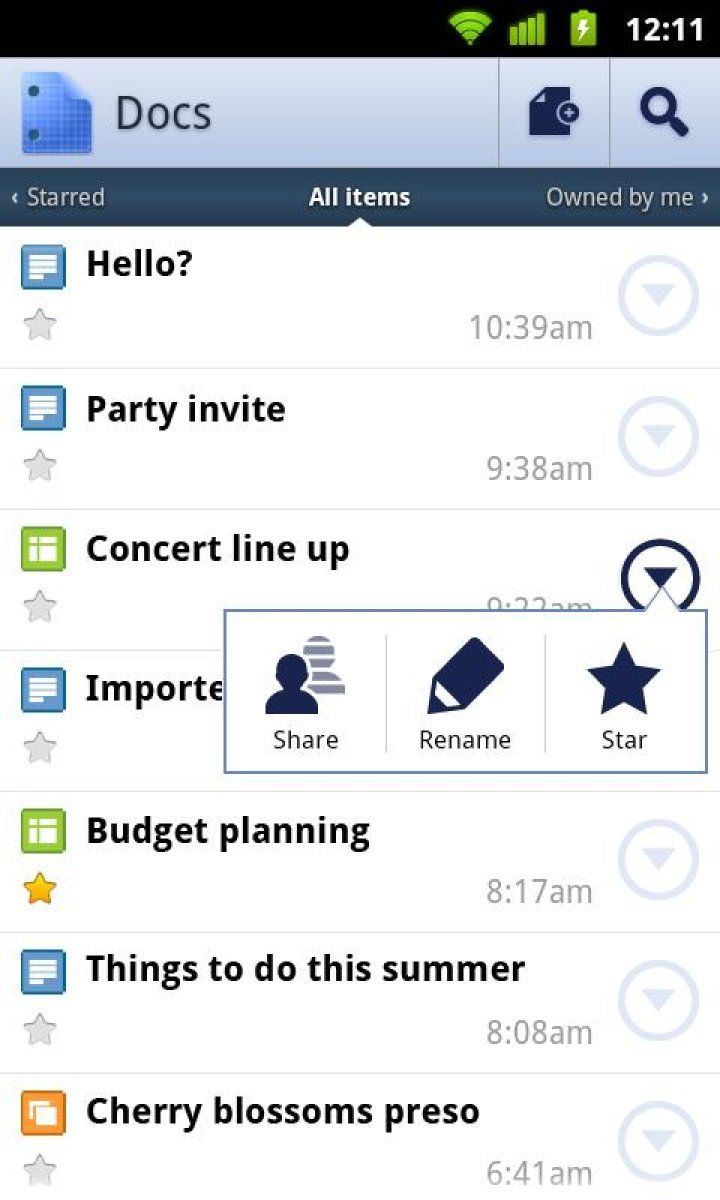Open search with the magnifier icon

click(664, 112)
